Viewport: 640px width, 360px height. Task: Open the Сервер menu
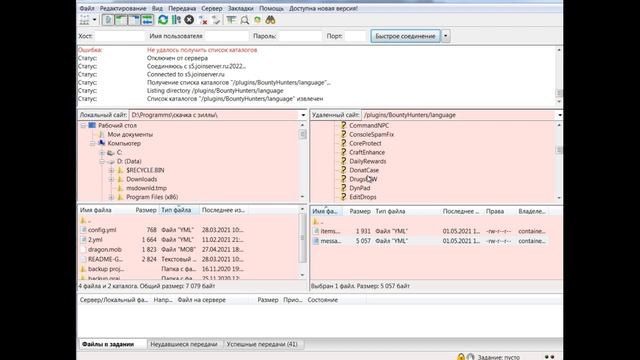pyautogui.click(x=212, y=8)
